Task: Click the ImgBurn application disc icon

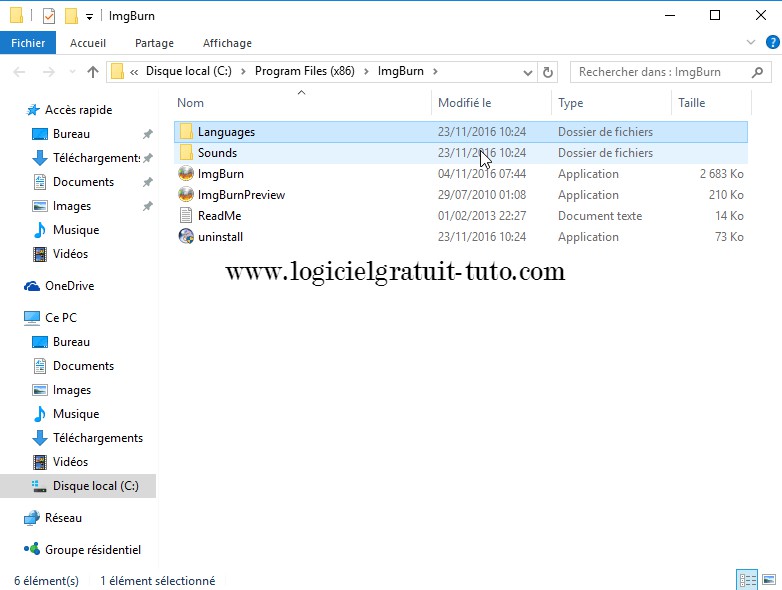Action: click(186, 174)
